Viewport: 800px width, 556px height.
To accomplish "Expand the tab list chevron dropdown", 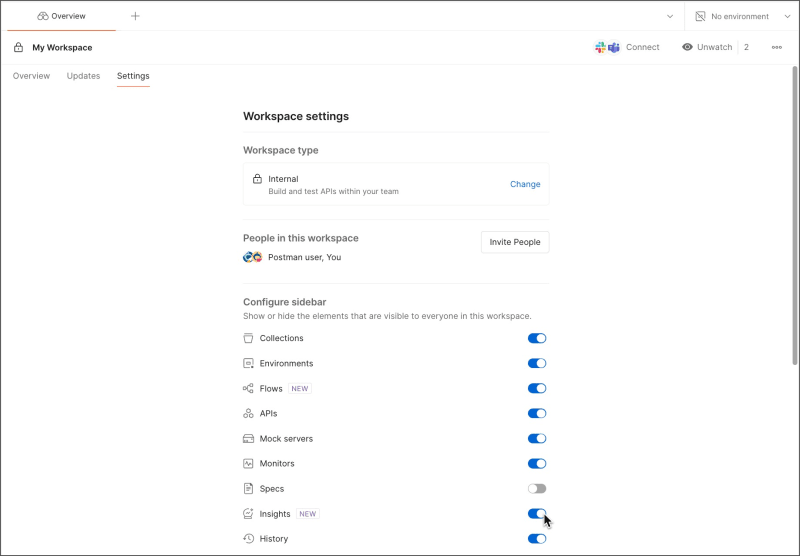I will pos(670,16).
